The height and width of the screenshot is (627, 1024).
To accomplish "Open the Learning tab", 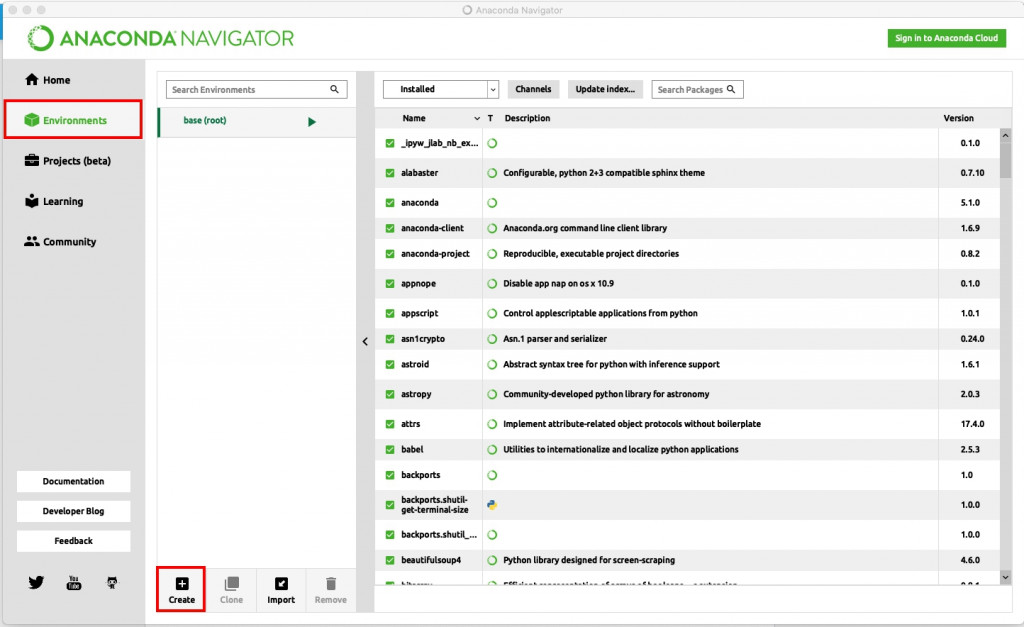I will click(54, 201).
